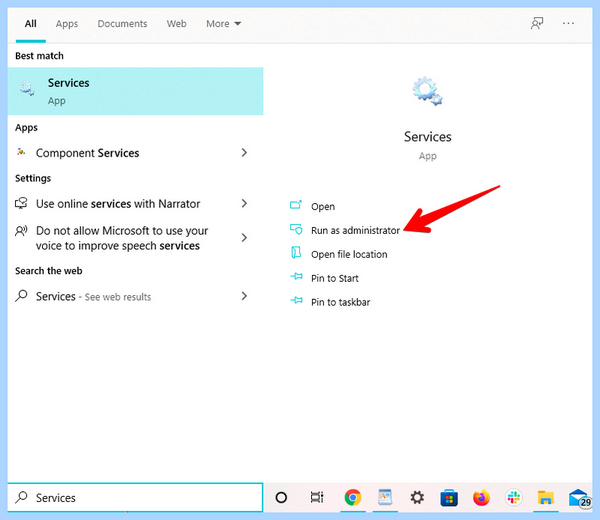
Task: Switch to the Documents search tab
Action: tap(122, 24)
